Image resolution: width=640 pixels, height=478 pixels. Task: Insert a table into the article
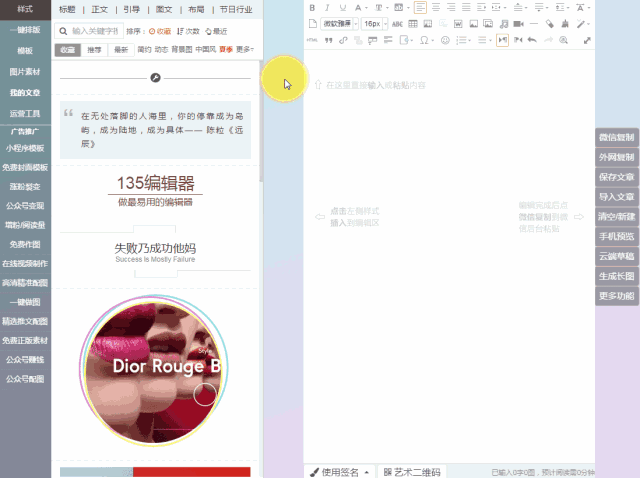tap(413, 24)
